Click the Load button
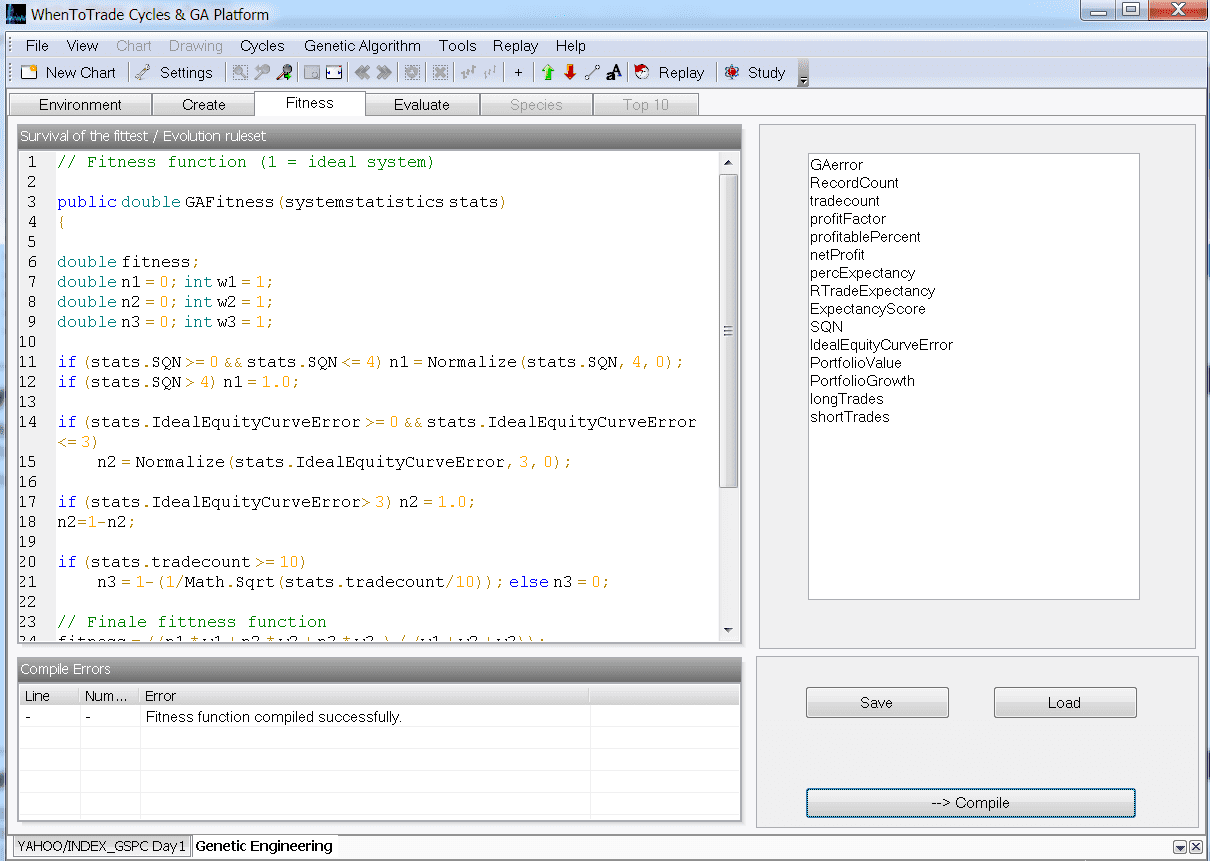The width and height of the screenshot is (1210, 861). click(x=1065, y=703)
